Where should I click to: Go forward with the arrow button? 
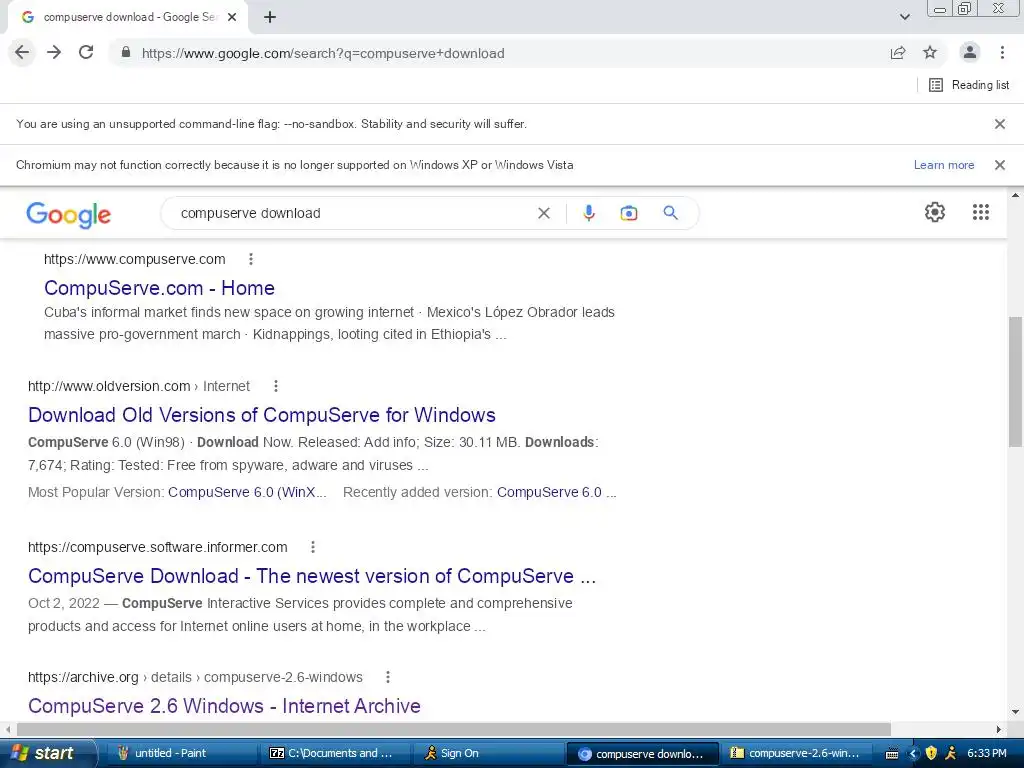pos(54,53)
